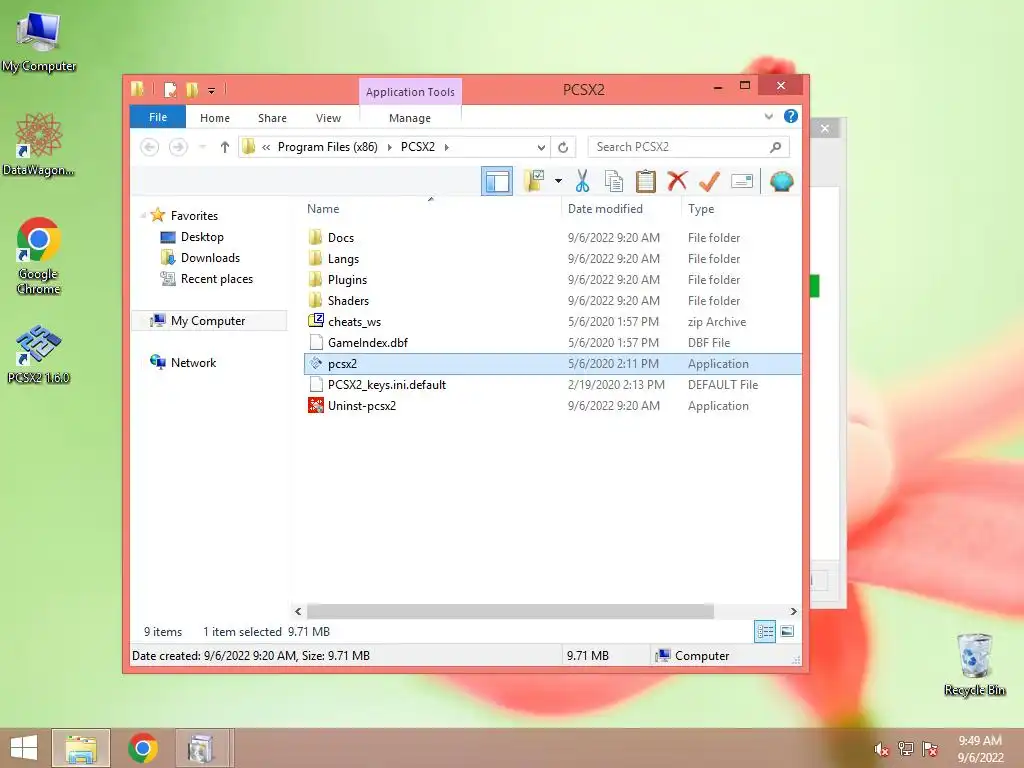The image size is (1024, 768).
Task: Click the Application Tools contextual tab
Action: pyautogui.click(x=410, y=92)
